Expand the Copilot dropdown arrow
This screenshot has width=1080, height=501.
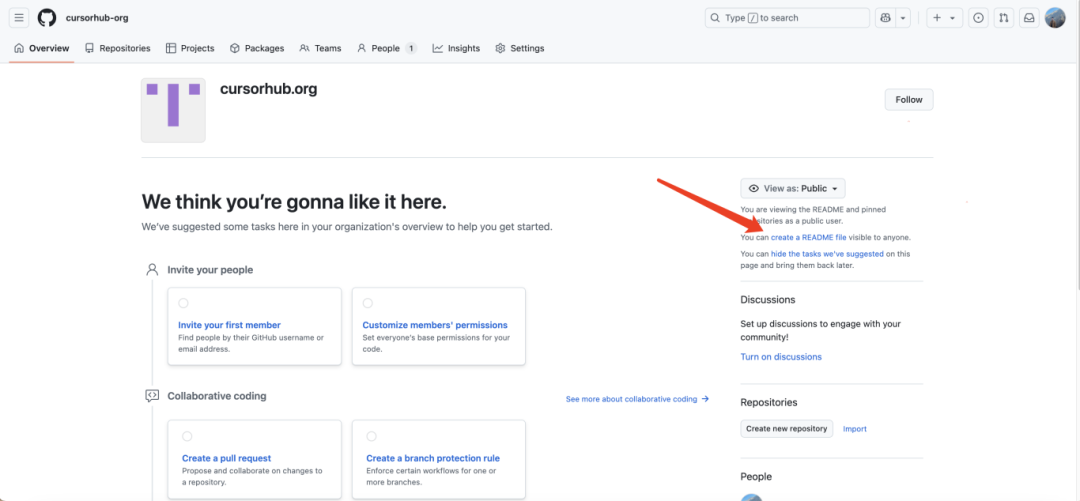click(903, 18)
